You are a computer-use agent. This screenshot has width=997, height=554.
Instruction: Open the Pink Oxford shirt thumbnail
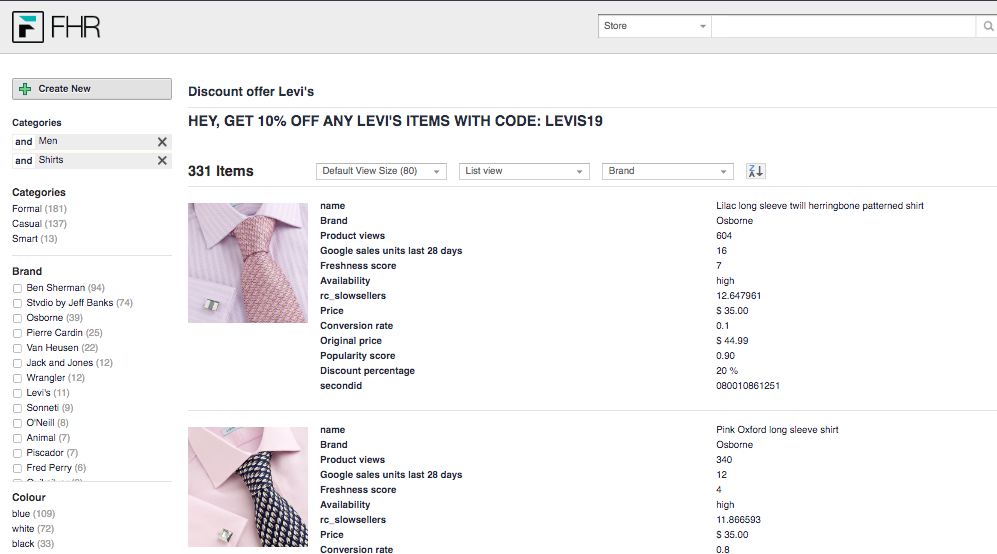pos(247,487)
